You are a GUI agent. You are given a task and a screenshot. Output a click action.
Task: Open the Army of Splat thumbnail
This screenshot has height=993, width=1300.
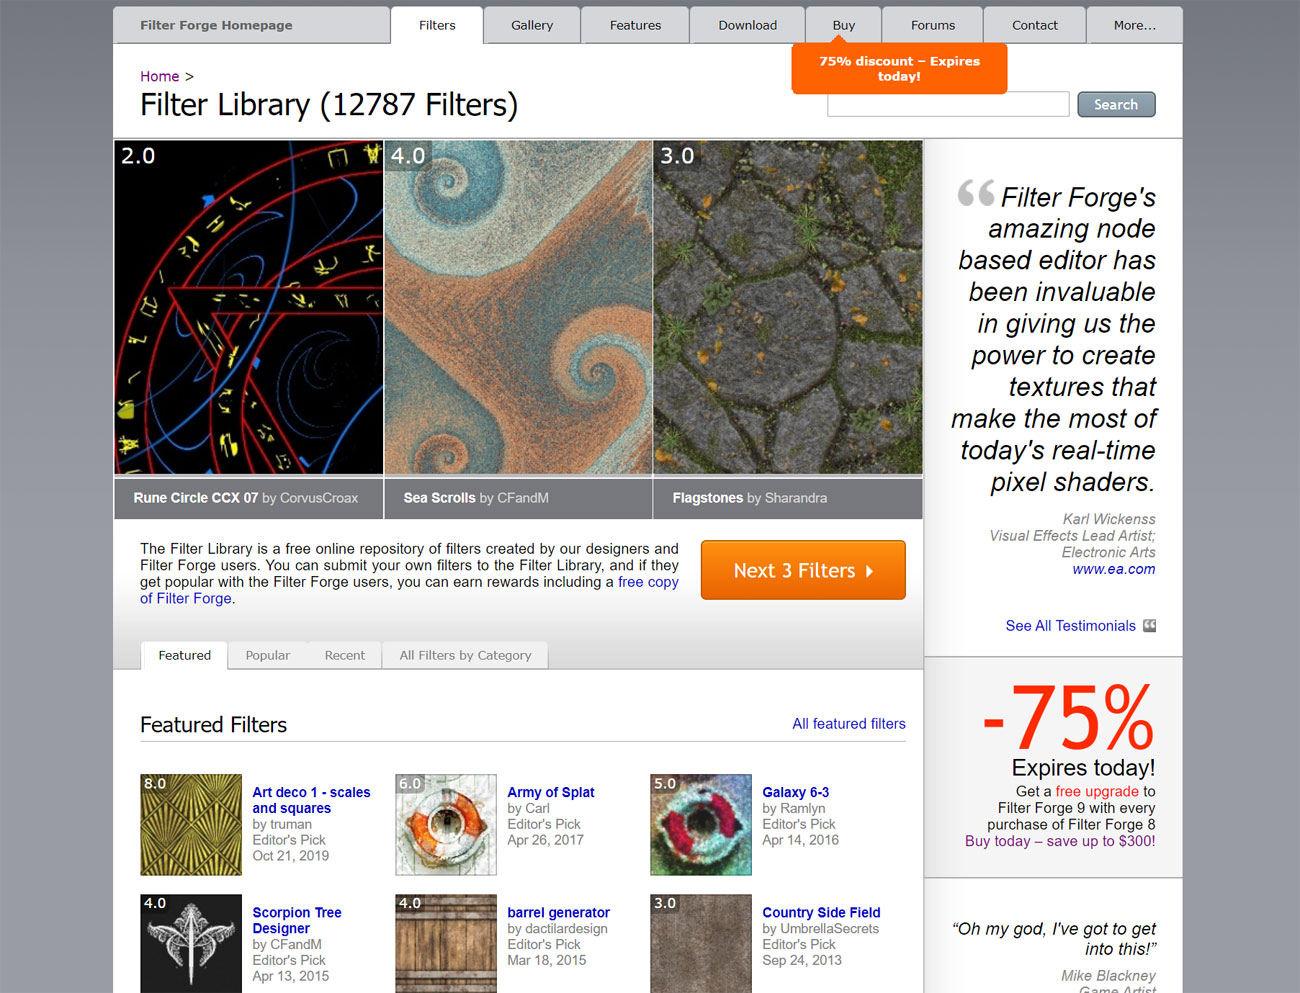[446, 825]
